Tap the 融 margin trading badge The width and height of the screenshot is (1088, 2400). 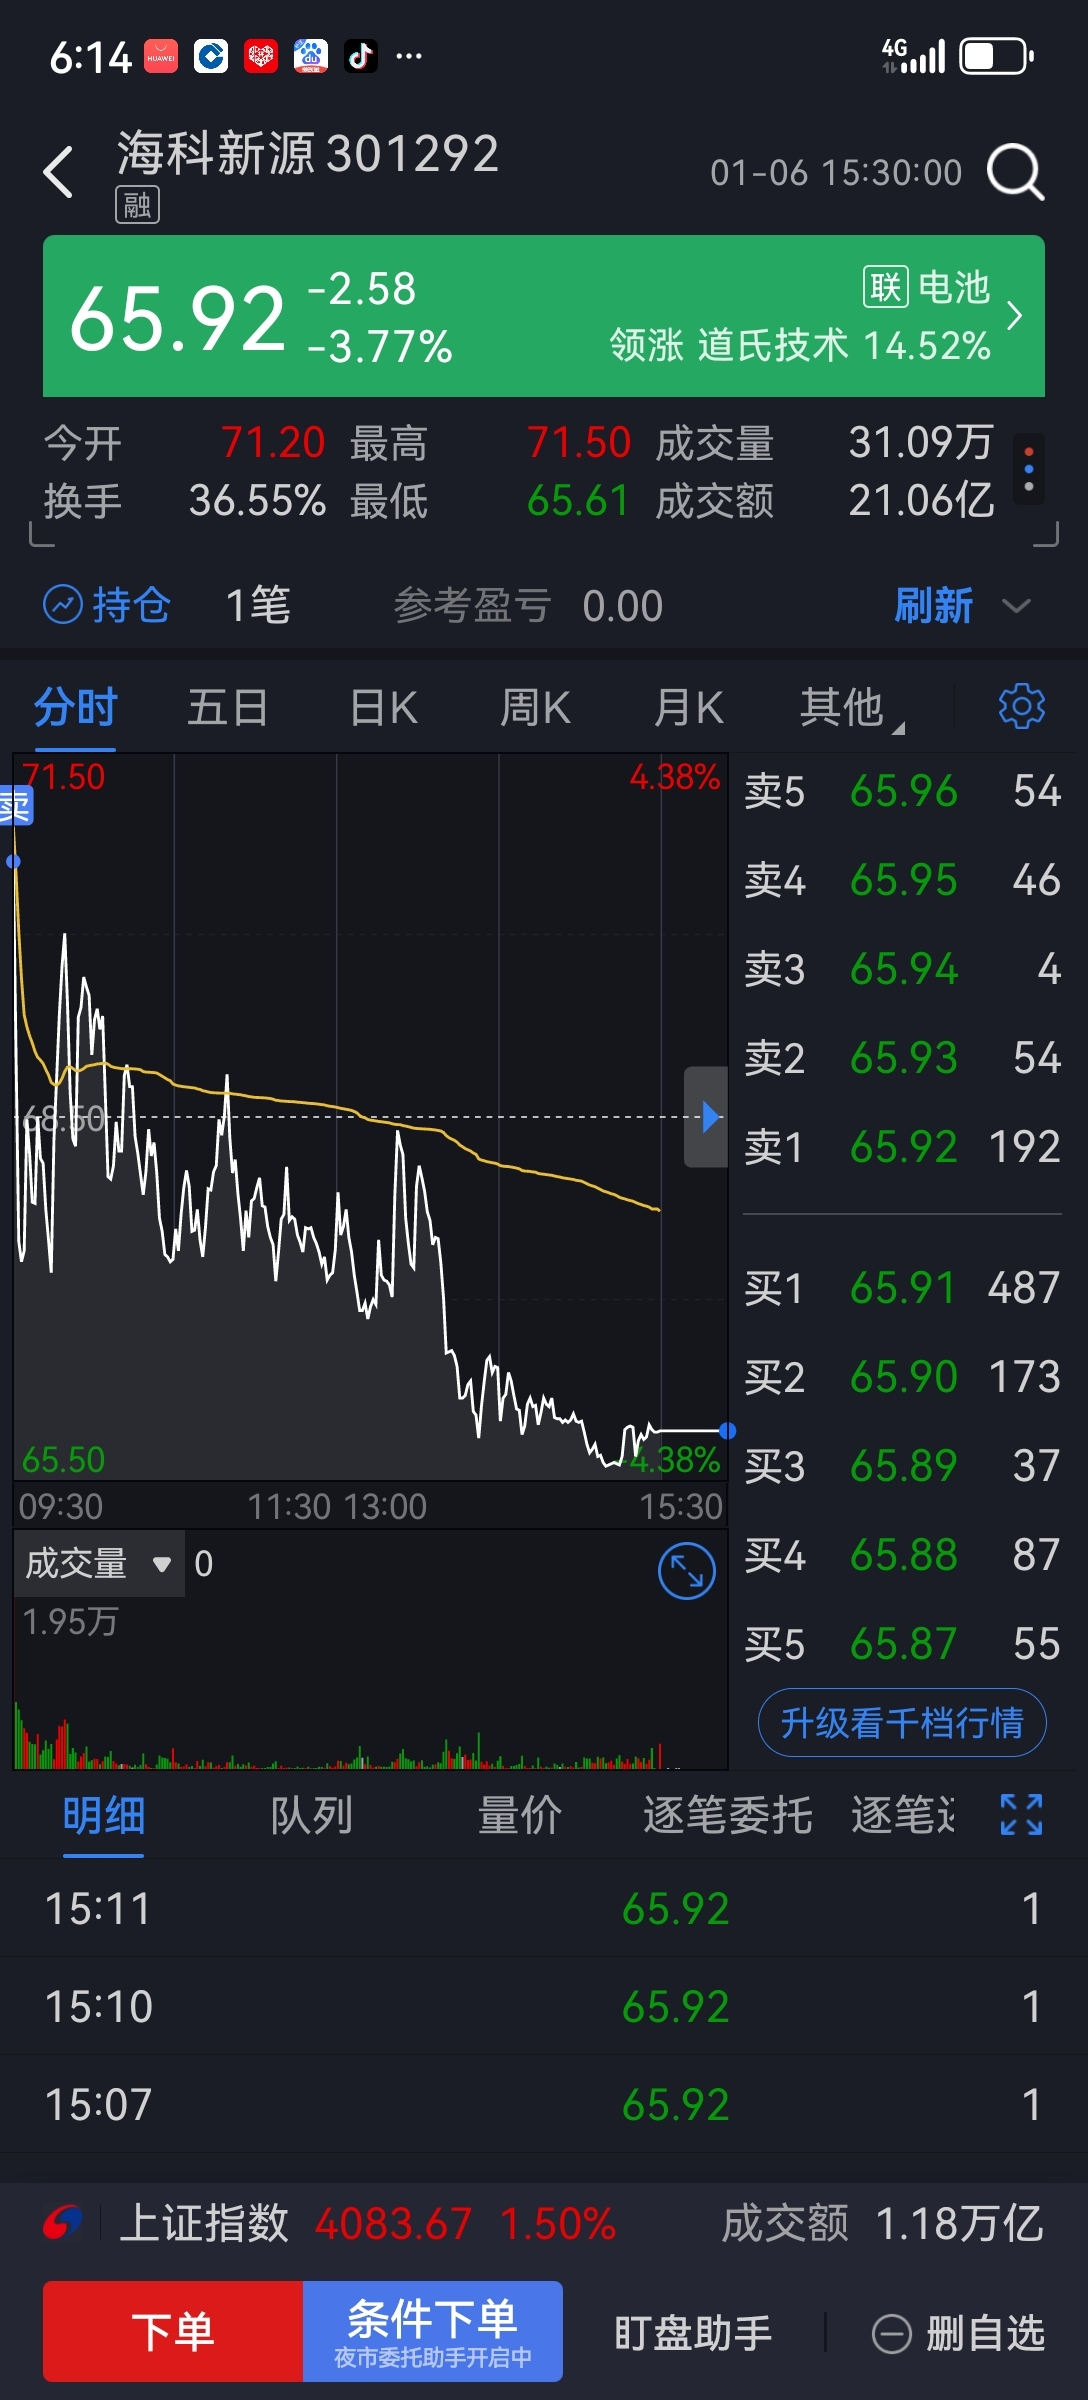(x=137, y=205)
